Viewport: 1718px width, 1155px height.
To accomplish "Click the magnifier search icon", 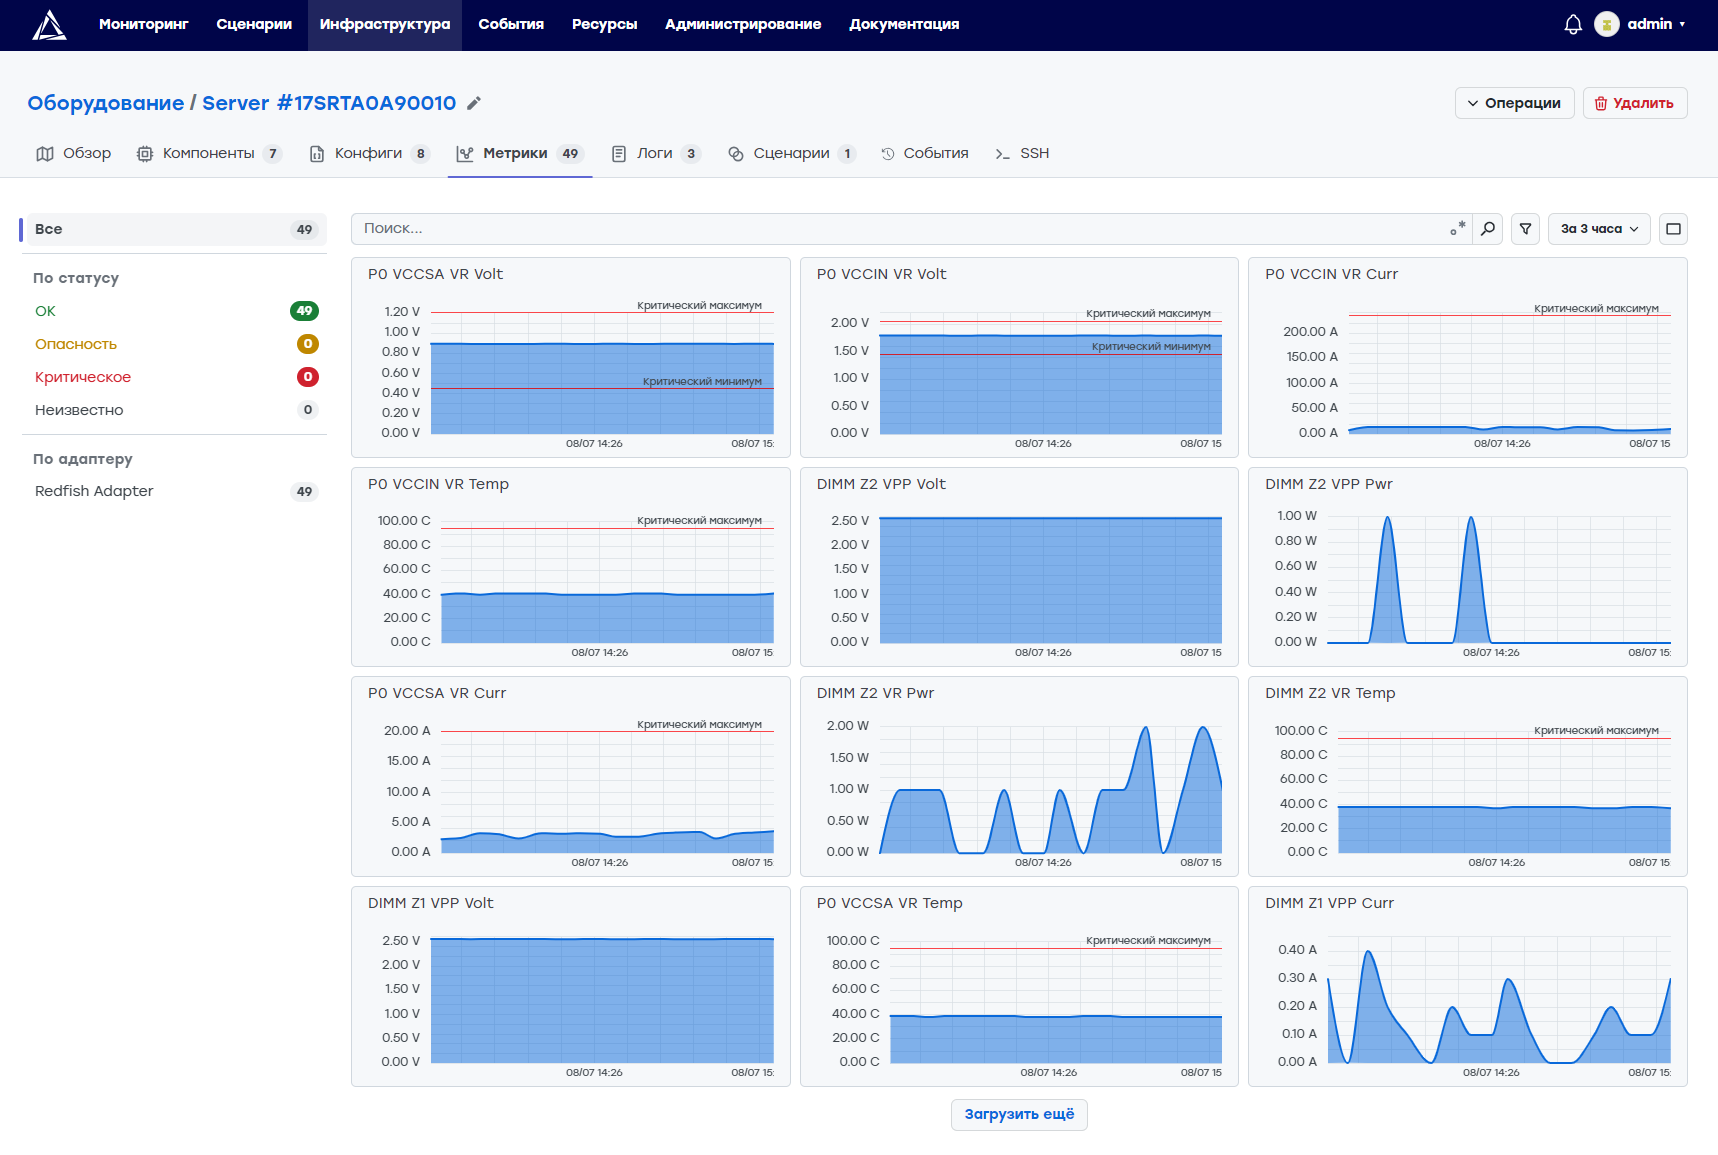I will point(1488,229).
